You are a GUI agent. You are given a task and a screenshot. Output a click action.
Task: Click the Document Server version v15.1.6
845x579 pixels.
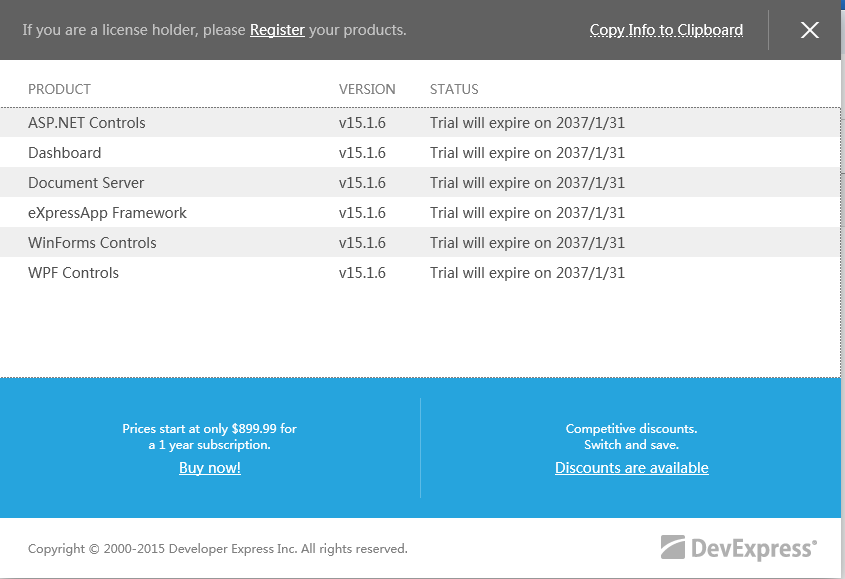(x=362, y=183)
